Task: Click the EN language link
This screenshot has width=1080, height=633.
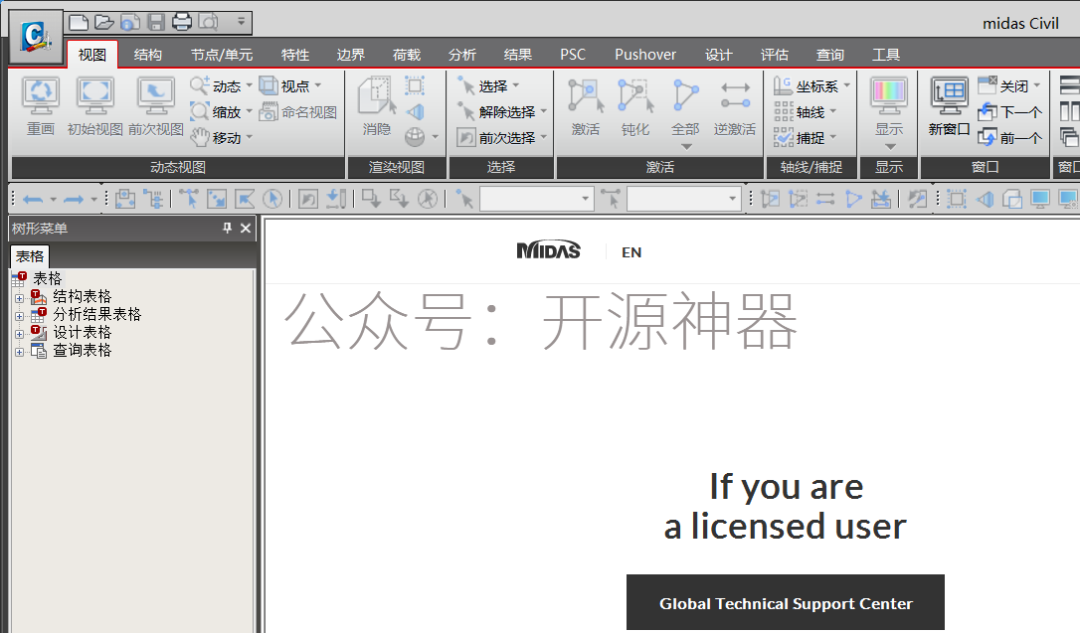Action: coord(632,252)
